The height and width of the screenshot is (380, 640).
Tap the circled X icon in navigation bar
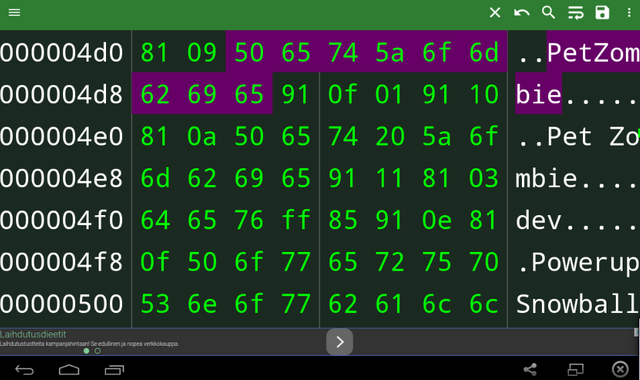point(620,369)
